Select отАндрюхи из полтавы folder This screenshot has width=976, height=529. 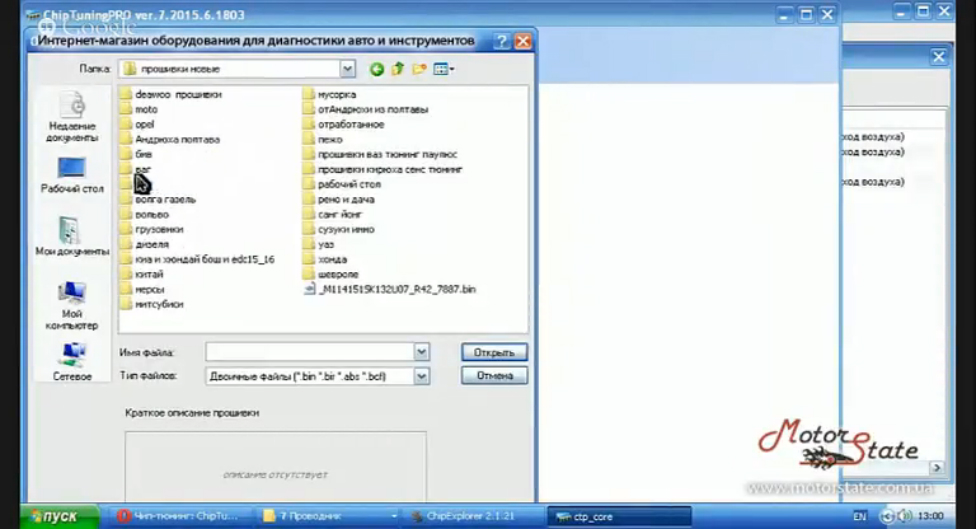tap(366, 110)
